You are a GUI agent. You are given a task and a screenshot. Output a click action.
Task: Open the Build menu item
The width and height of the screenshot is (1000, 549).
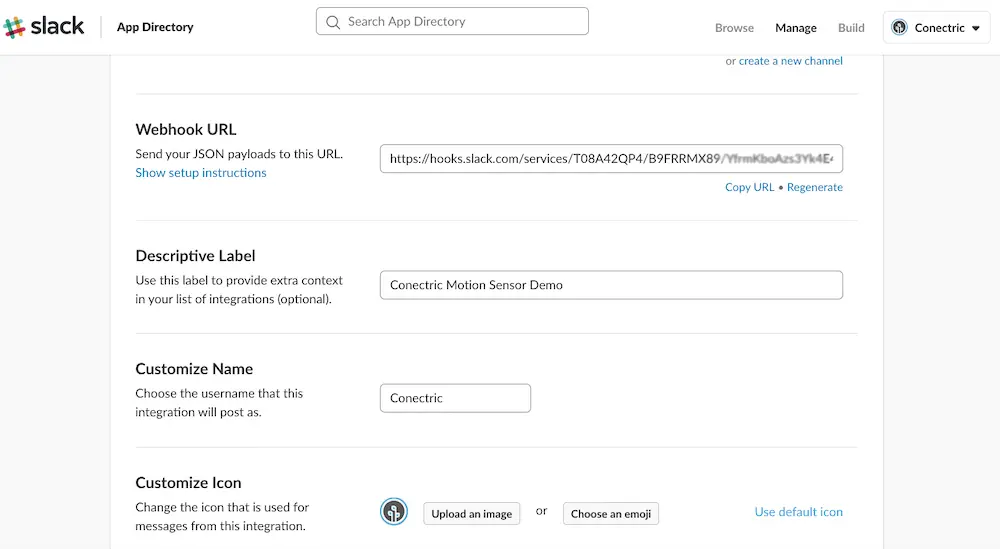click(x=851, y=28)
